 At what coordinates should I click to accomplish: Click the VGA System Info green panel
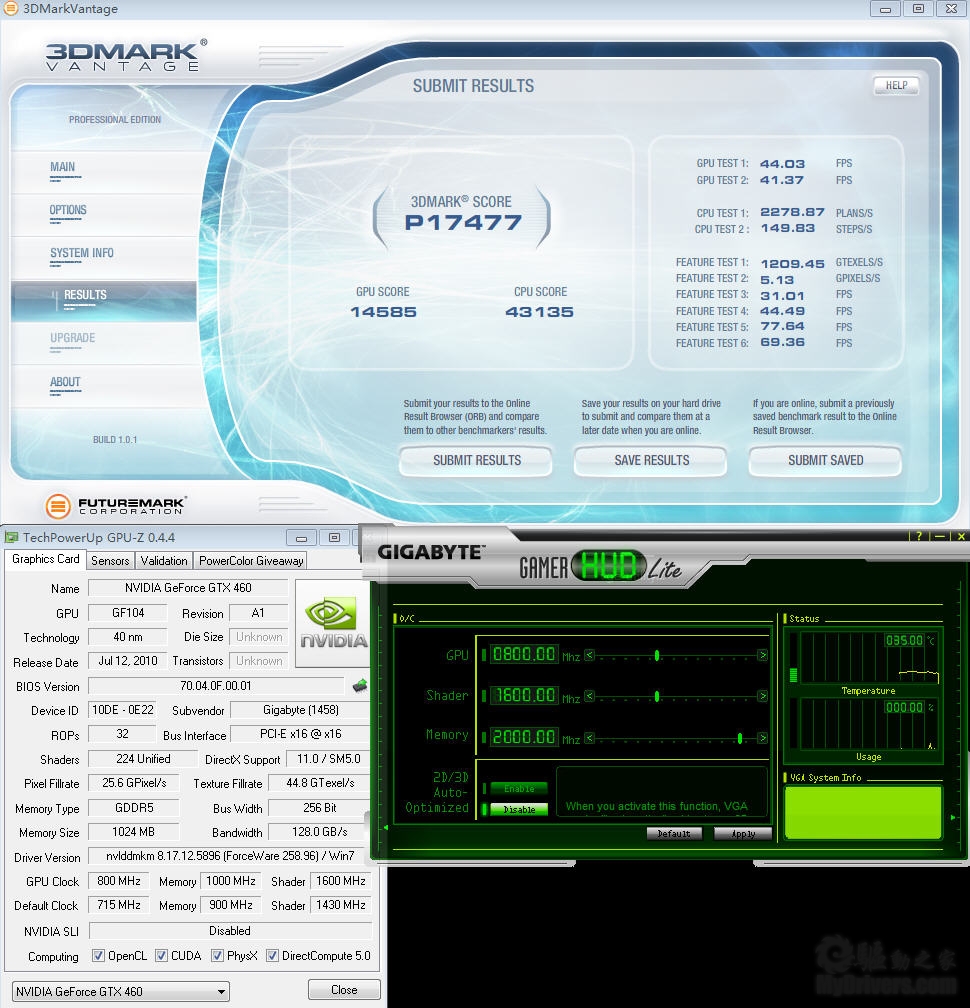[863, 812]
